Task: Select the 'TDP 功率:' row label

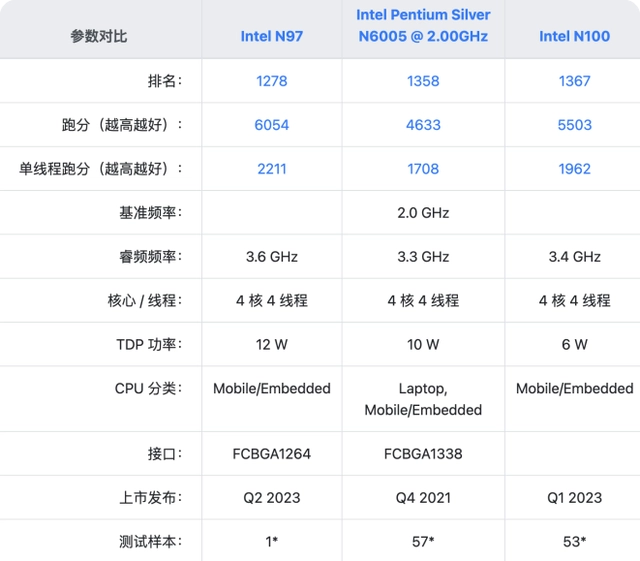Action: (x=149, y=345)
